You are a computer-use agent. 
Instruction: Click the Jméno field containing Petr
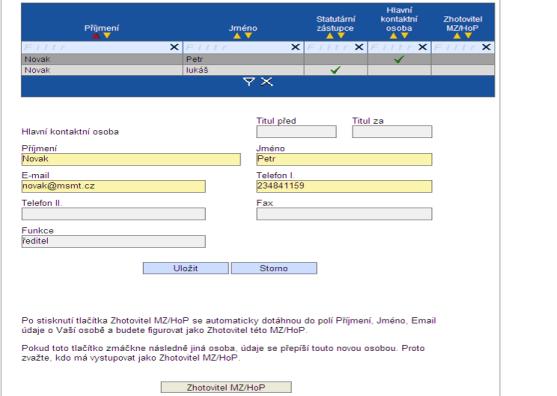(344, 159)
